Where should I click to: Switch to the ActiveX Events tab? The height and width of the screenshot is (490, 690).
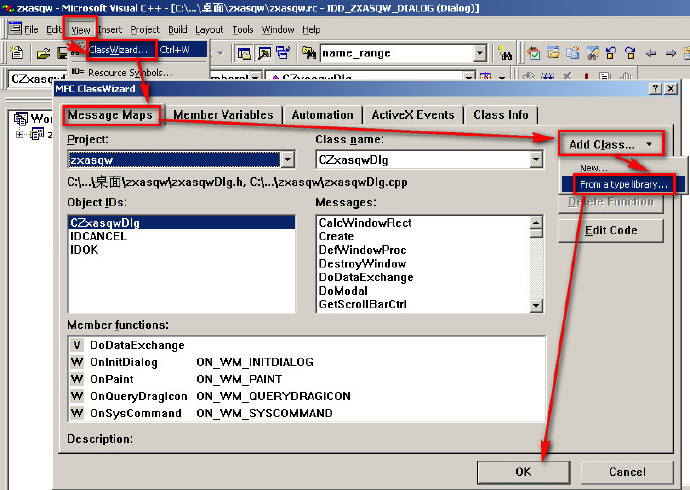413,115
